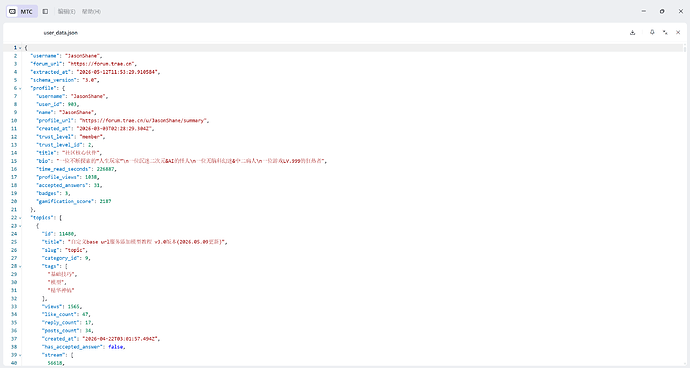Click the "accepted_answers": 31 line
The width and height of the screenshot is (690, 368).
click(69, 185)
